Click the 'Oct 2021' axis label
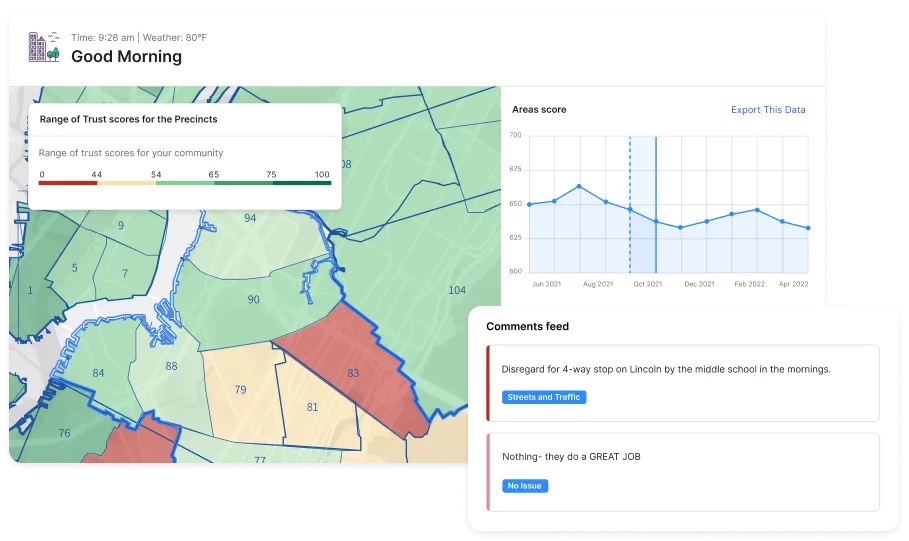This screenshot has height=541, width=909. pyautogui.click(x=648, y=284)
